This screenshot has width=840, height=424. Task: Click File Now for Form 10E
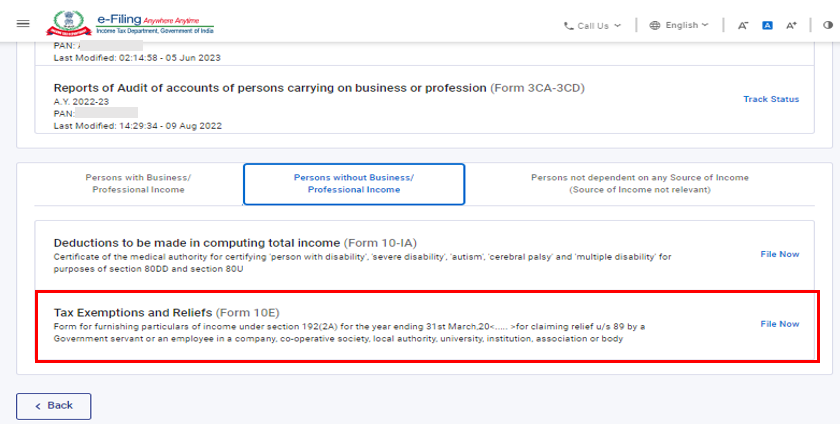[x=779, y=324]
